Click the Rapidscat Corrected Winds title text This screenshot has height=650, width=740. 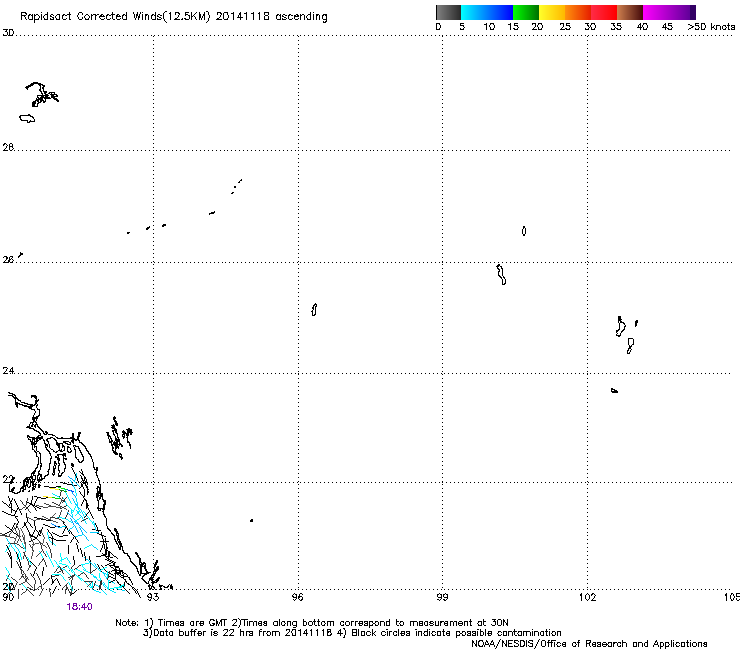174,16
